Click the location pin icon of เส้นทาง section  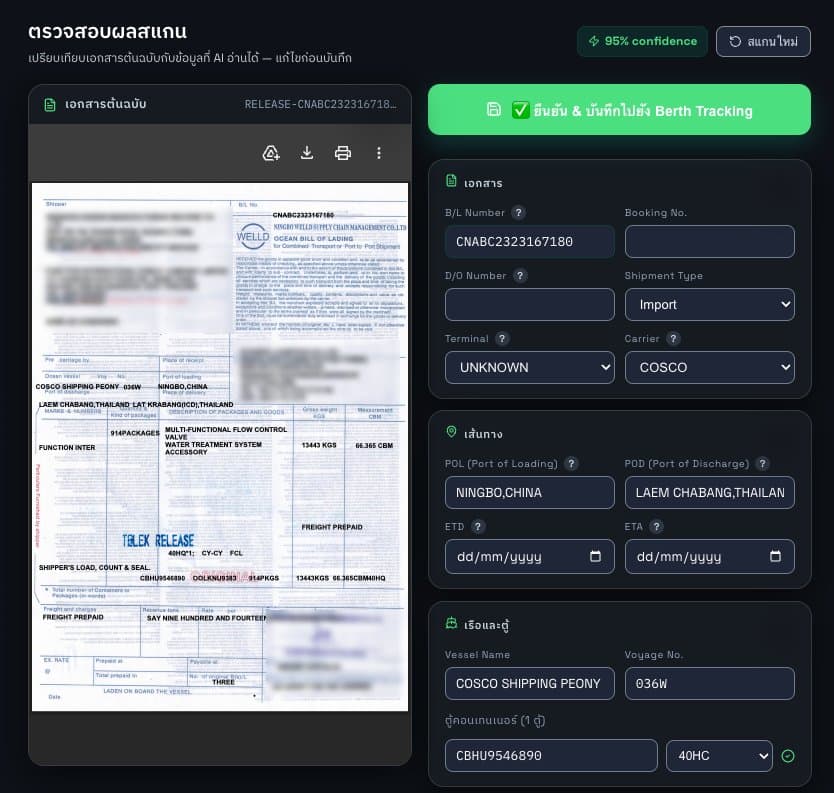click(x=451, y=431)
